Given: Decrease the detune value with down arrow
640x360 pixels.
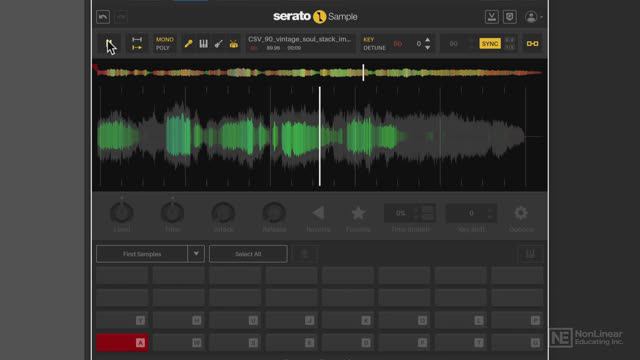Looking at the screenshot, I should point(427,48).
